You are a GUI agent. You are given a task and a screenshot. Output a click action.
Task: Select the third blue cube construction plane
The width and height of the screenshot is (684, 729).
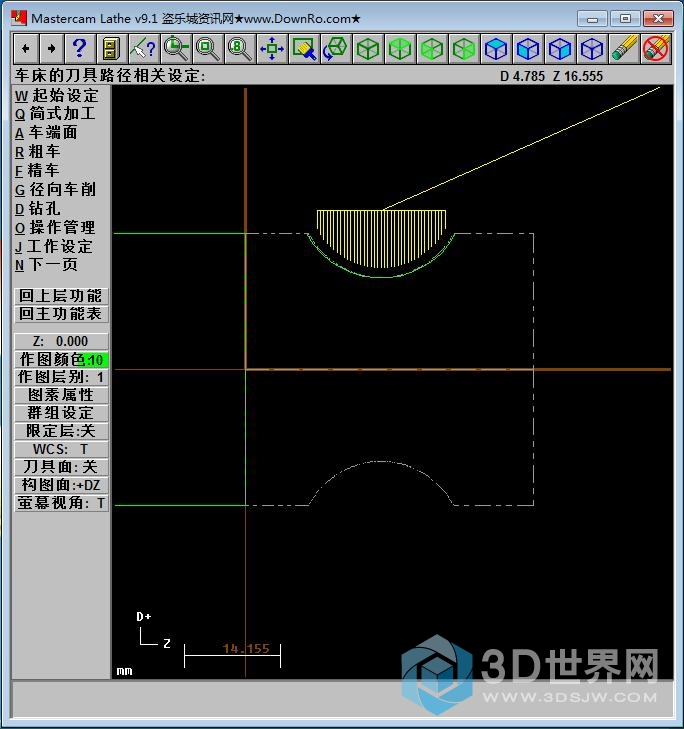560,48
